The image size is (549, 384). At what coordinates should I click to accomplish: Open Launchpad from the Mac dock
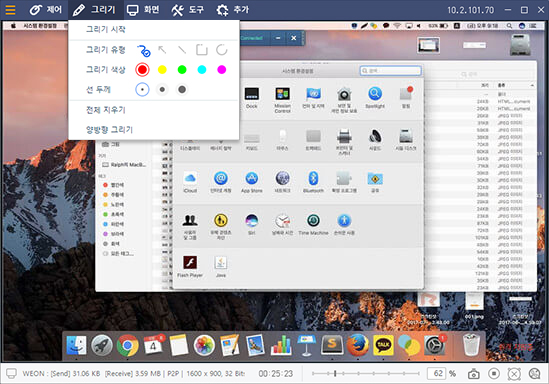pyautogui.click(x=102, y=345)
